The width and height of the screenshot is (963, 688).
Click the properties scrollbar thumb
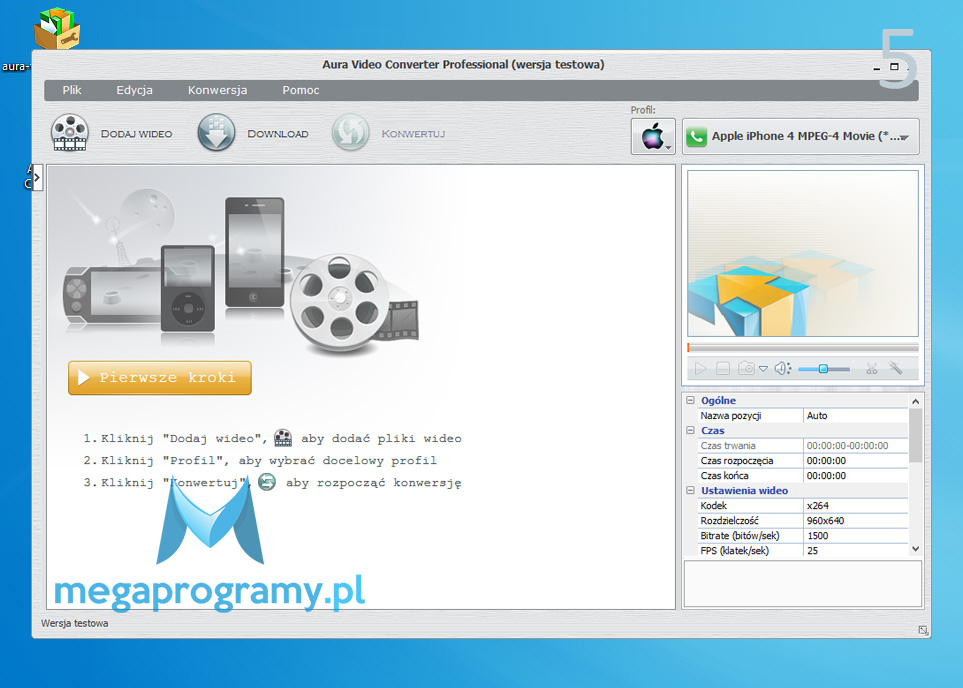(x=916, y=435)
